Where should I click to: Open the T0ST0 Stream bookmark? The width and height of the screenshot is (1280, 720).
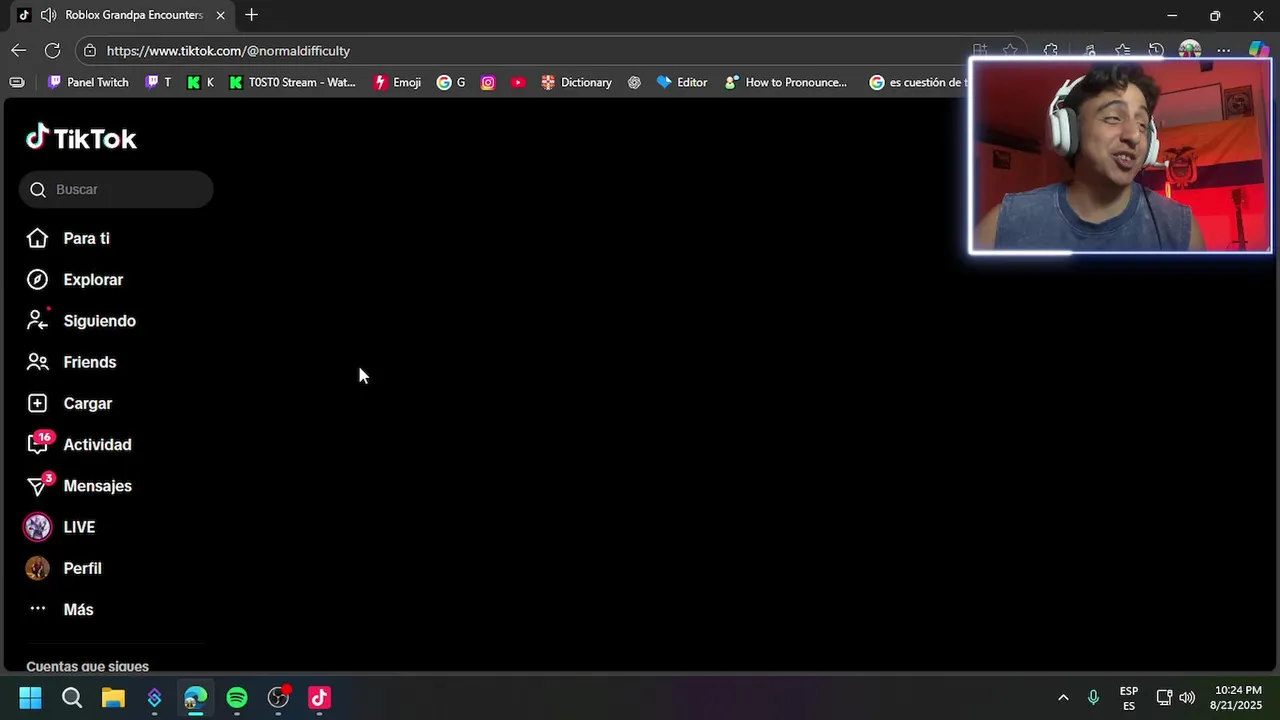tap(292, 82)
